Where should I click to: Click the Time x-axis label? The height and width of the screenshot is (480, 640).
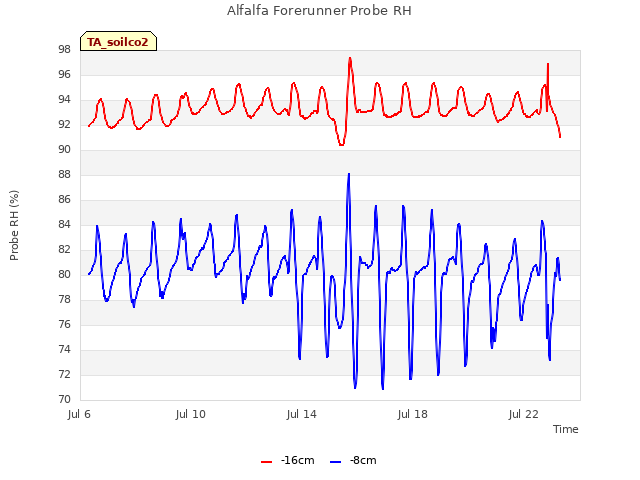tap(566, 429)
